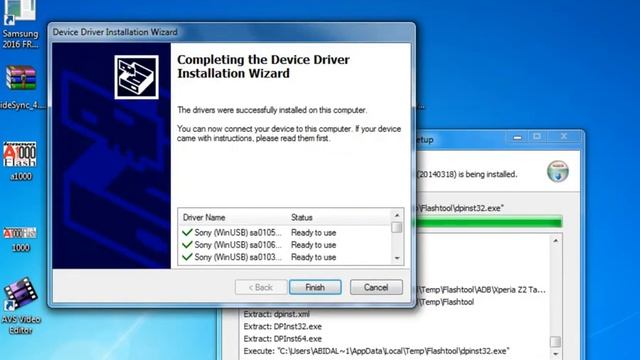The height and width of the screenshot is (360, 640).
Task: Open the Samsung 2016 FR desktop shortcut
Action: (x=19, y=24)
